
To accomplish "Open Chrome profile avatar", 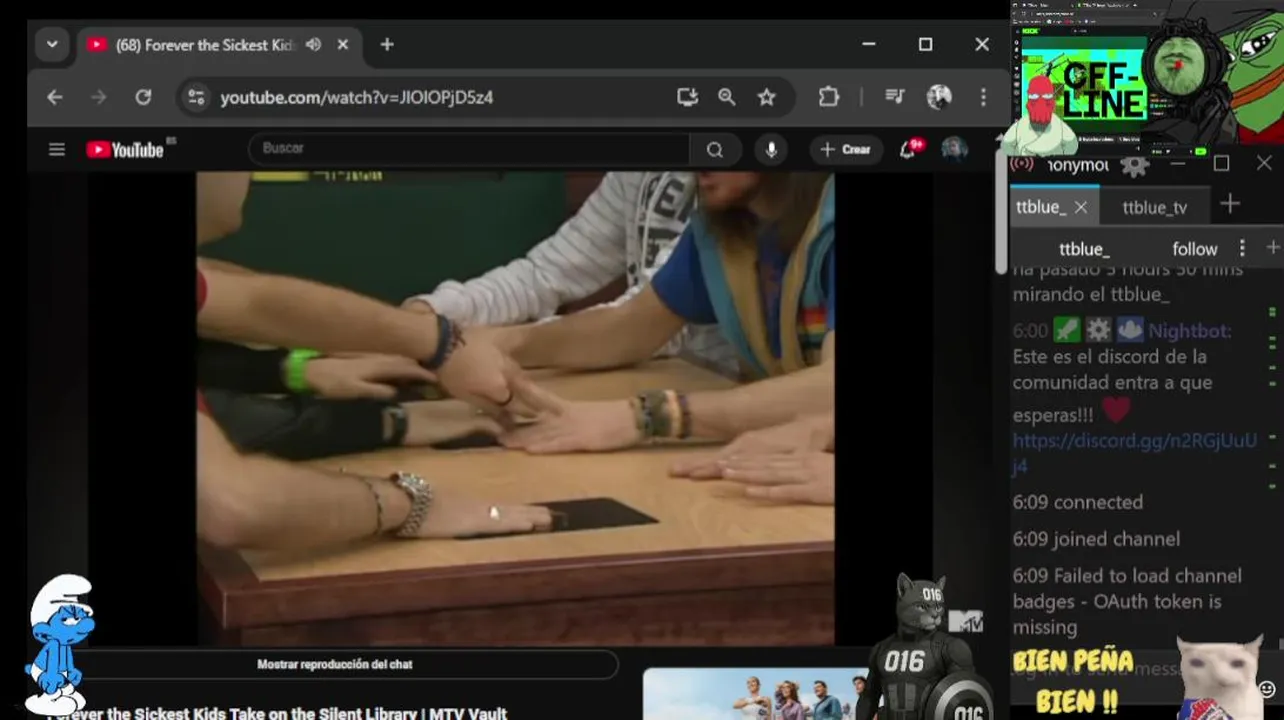I will pyautogui.click(x=939, y=97).
